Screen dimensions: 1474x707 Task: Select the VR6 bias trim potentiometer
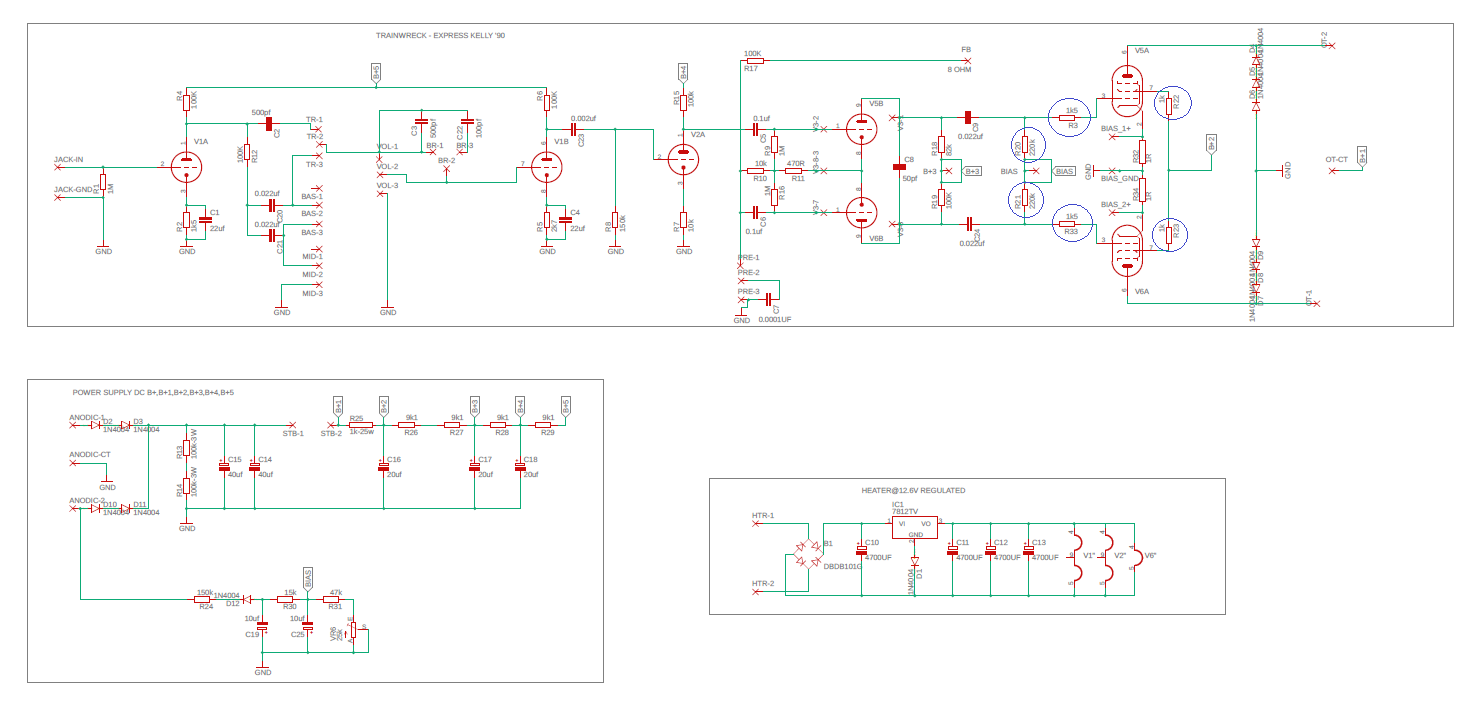(352, 632)
